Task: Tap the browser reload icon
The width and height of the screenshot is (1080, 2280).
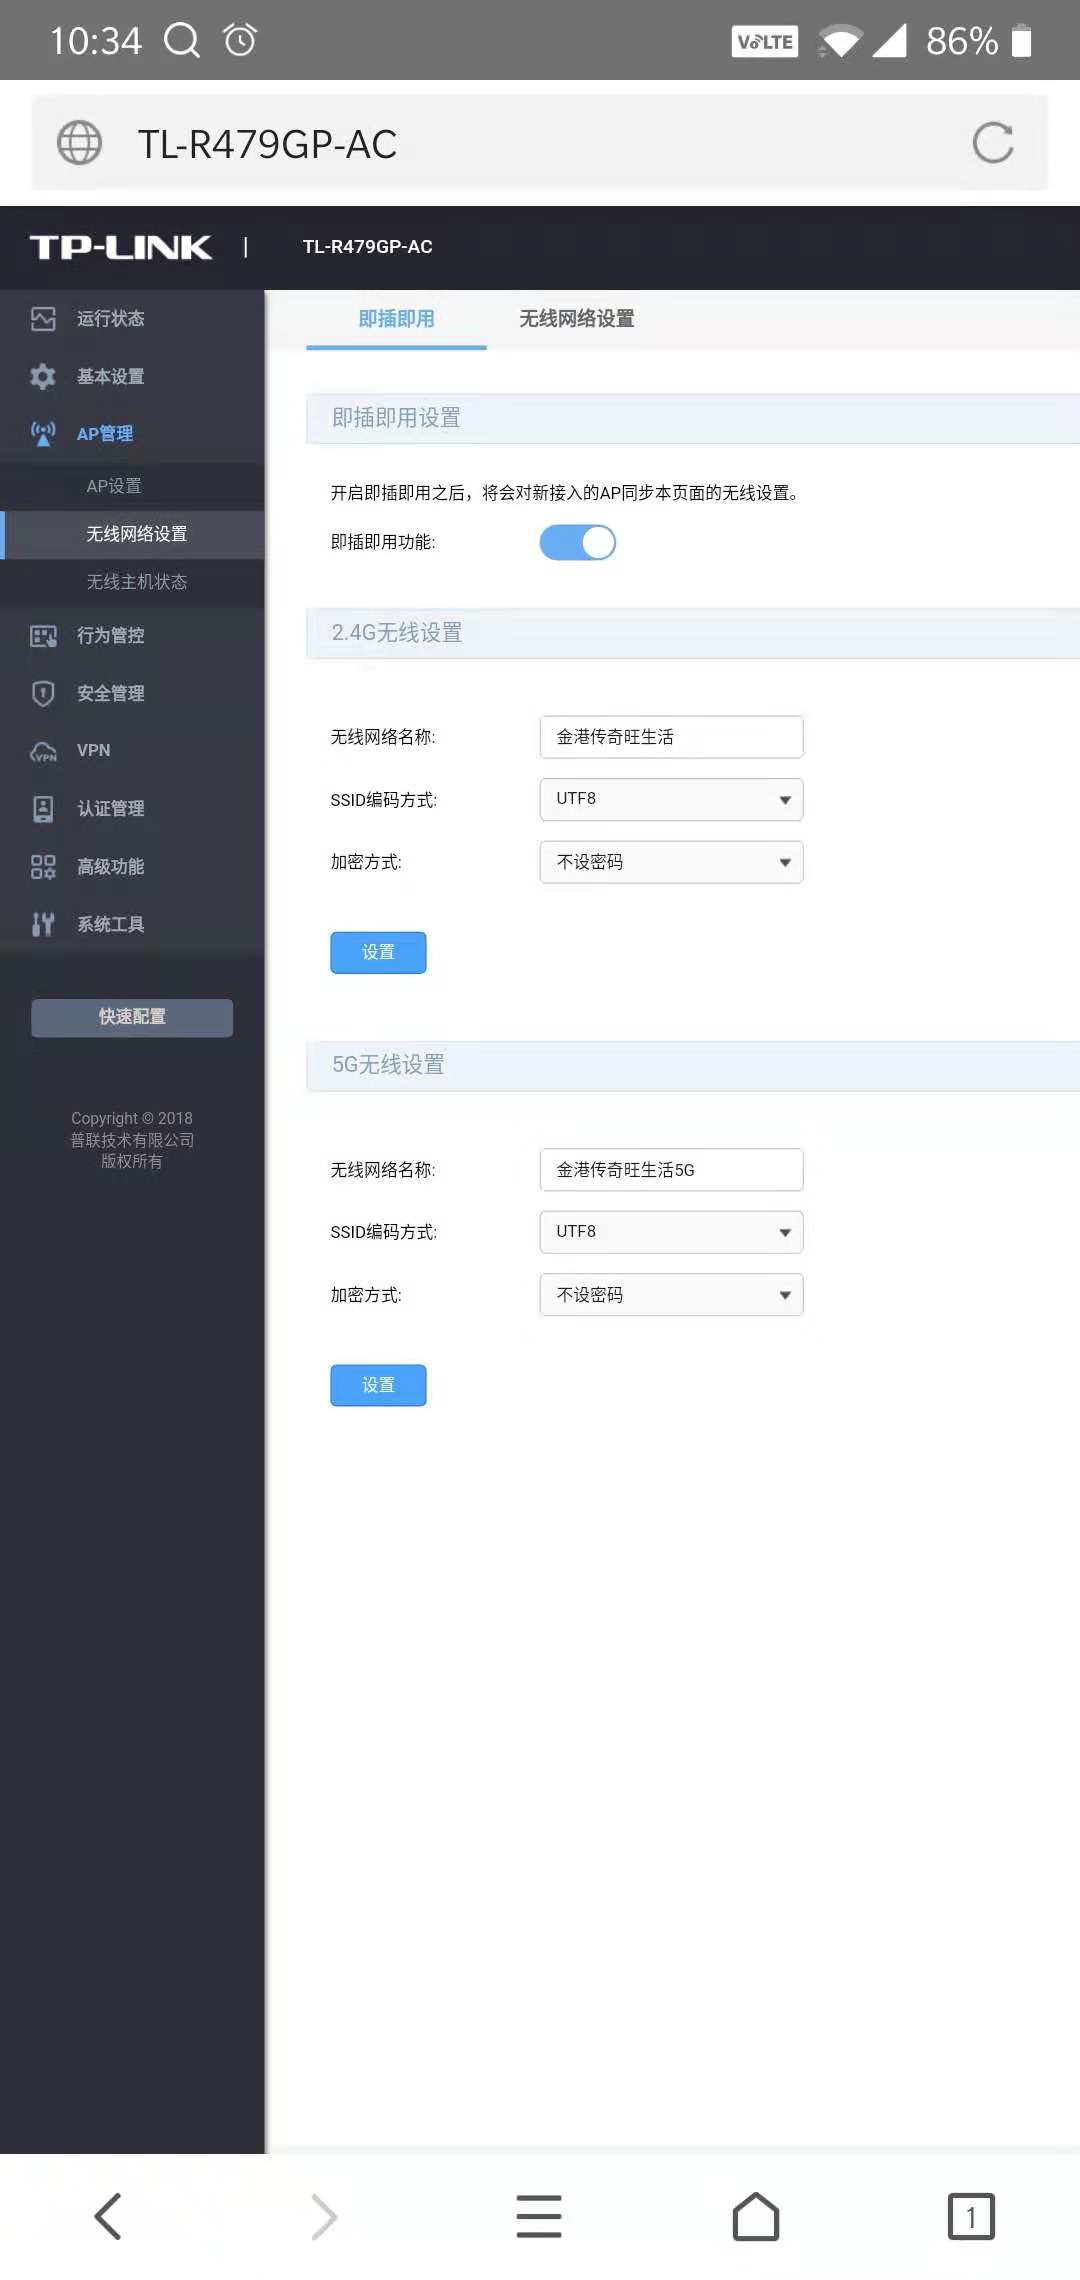Action: click(993, 143)
